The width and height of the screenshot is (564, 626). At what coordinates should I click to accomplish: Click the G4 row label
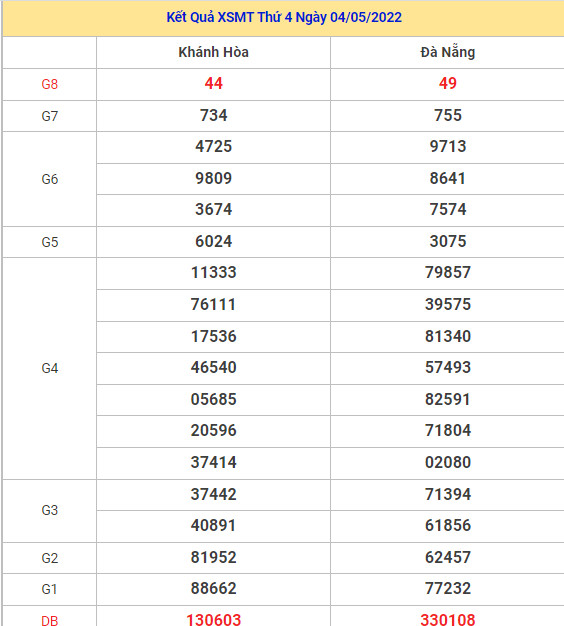[50, 368]
